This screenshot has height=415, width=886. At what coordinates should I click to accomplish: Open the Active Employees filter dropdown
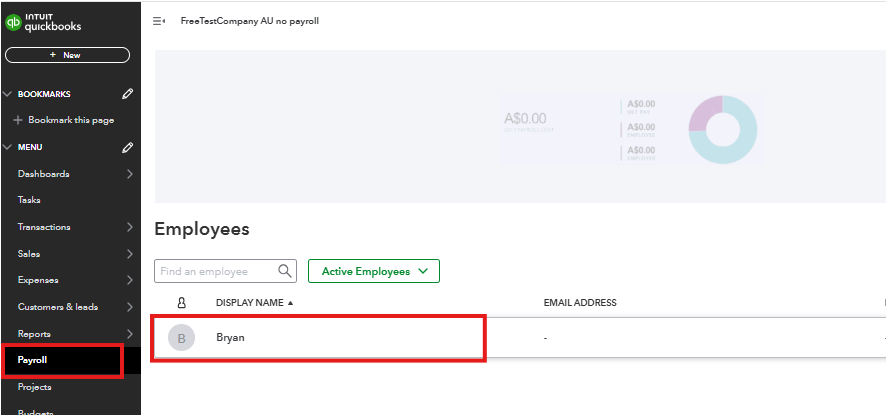pyautogui.click(x=374, y=271)
